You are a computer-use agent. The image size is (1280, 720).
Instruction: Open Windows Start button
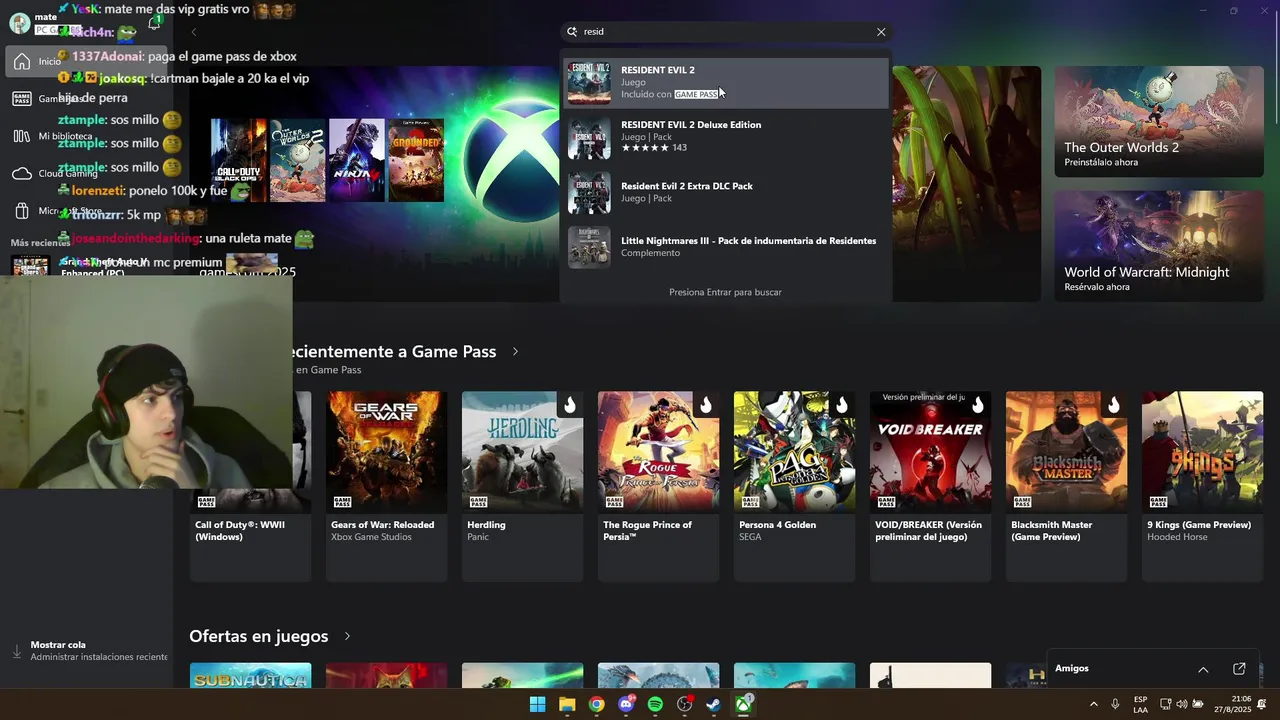coord(538,704)
